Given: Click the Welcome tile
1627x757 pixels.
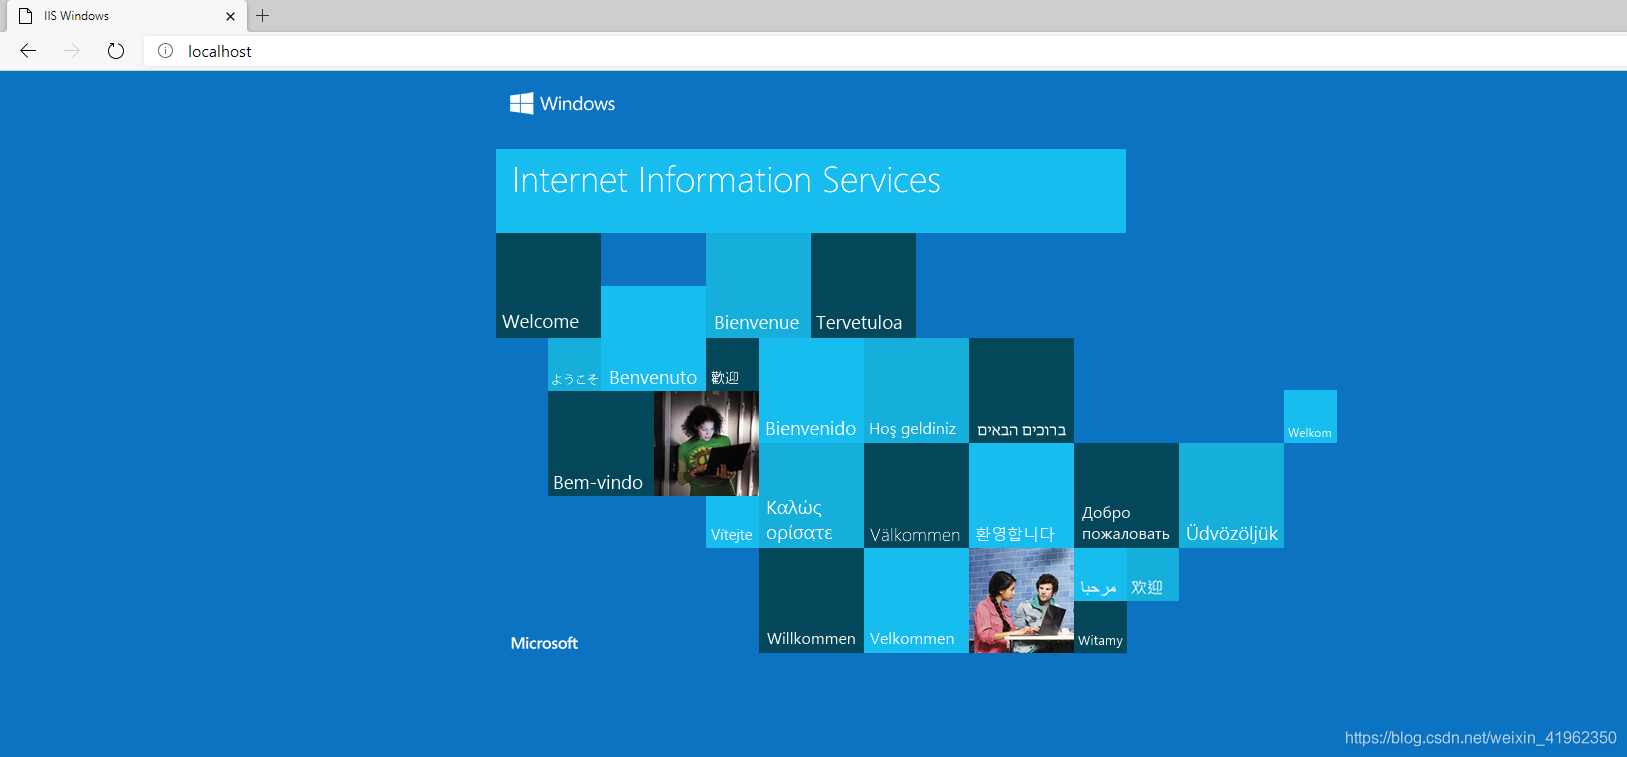Looking at the screenshot, I should click(x=548, y=285).
